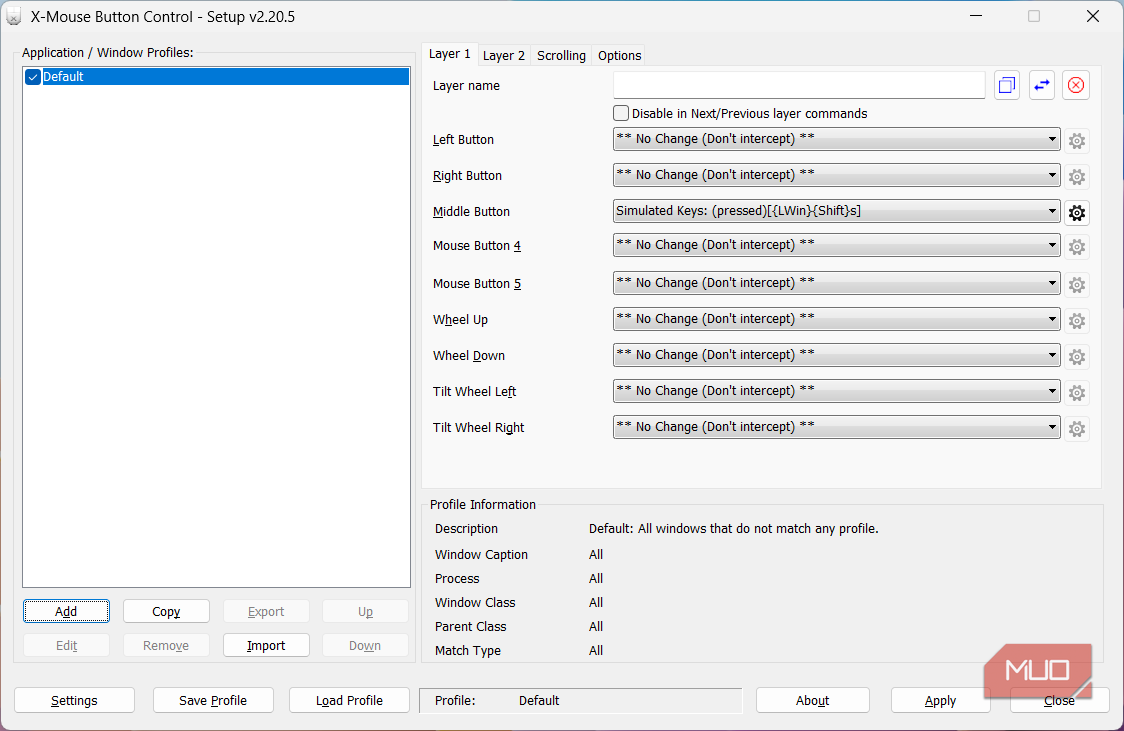This screenshot has width=1124, height=731.
Task: Expand the Tilt Wheel Left dropdown
Action: (x=837, y=391)
